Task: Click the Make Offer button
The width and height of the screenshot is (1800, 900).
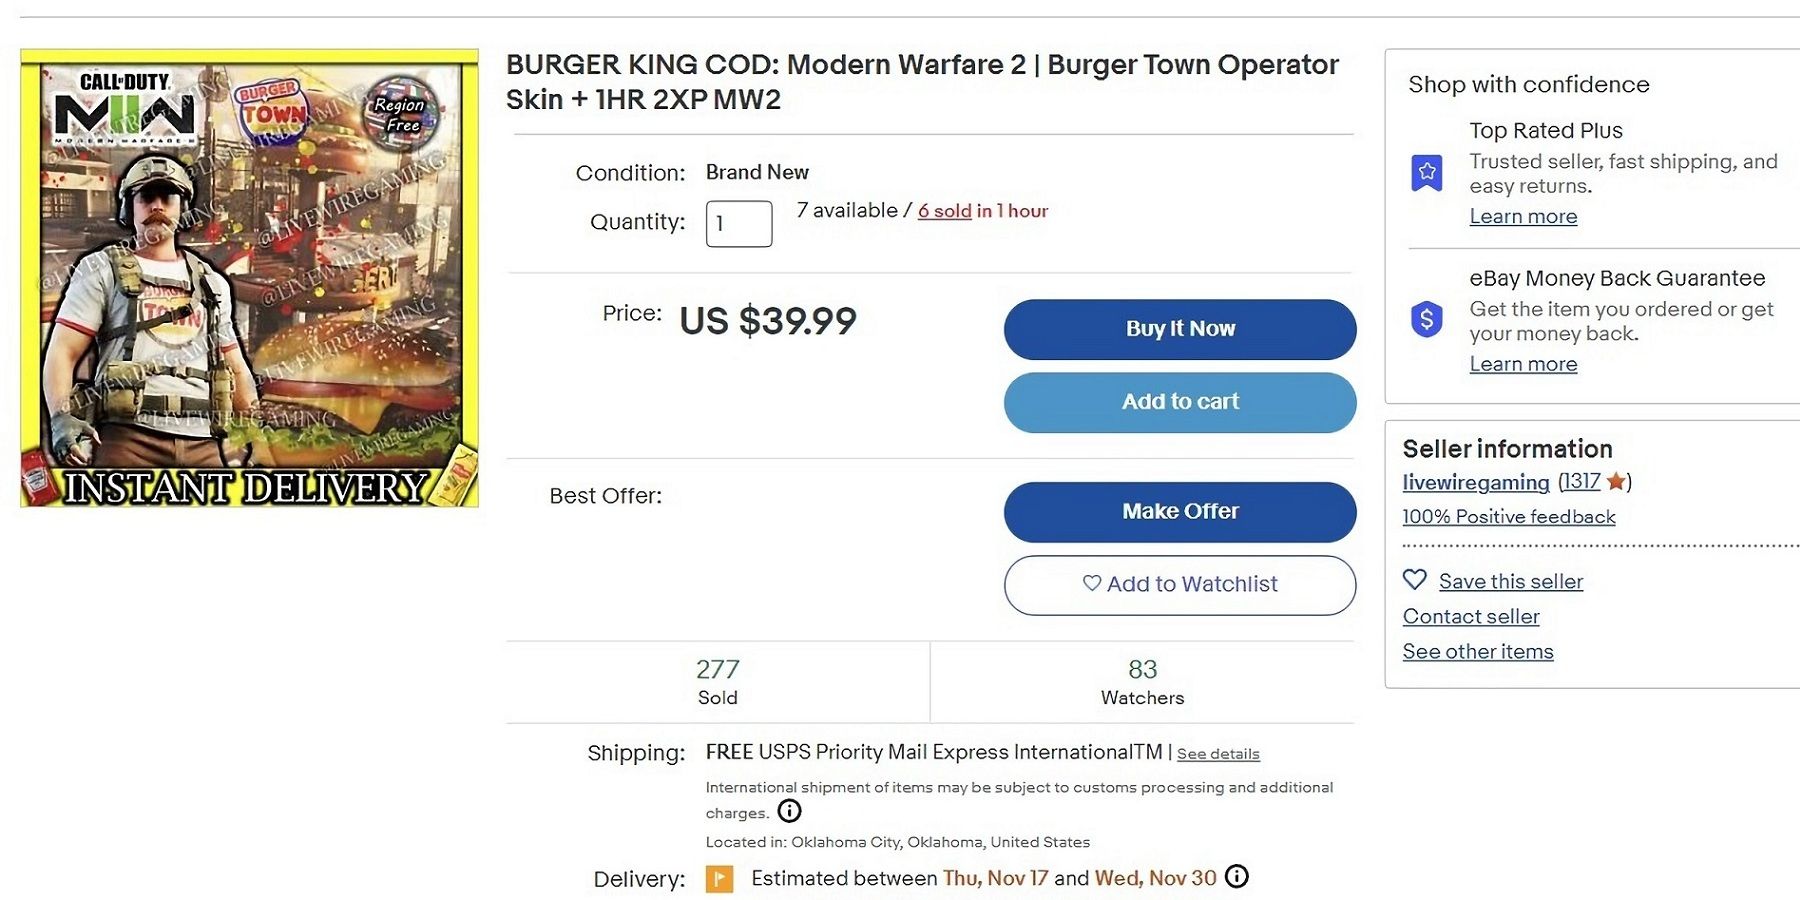Action: [1179, 511]
